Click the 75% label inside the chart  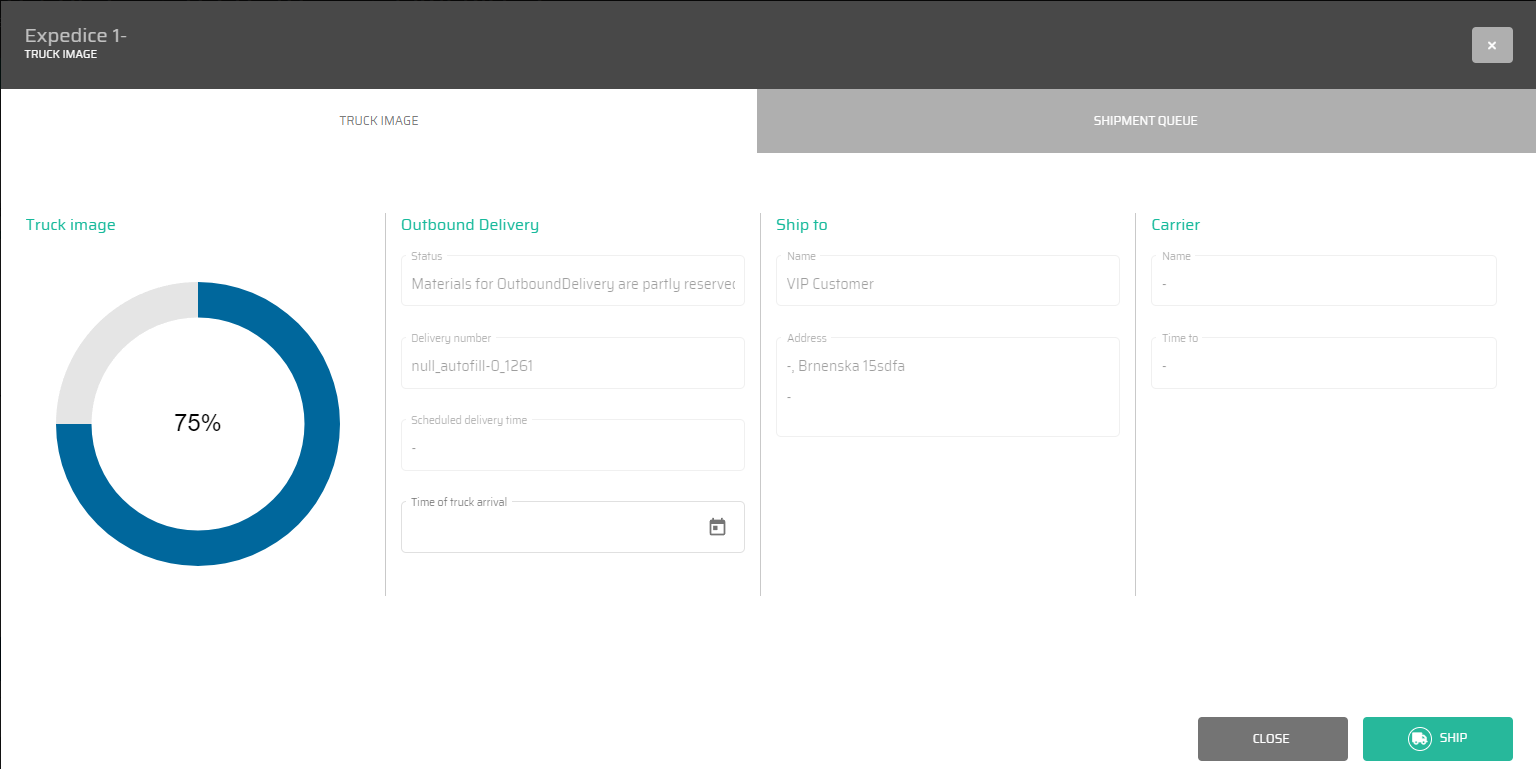tap(197, 423)
